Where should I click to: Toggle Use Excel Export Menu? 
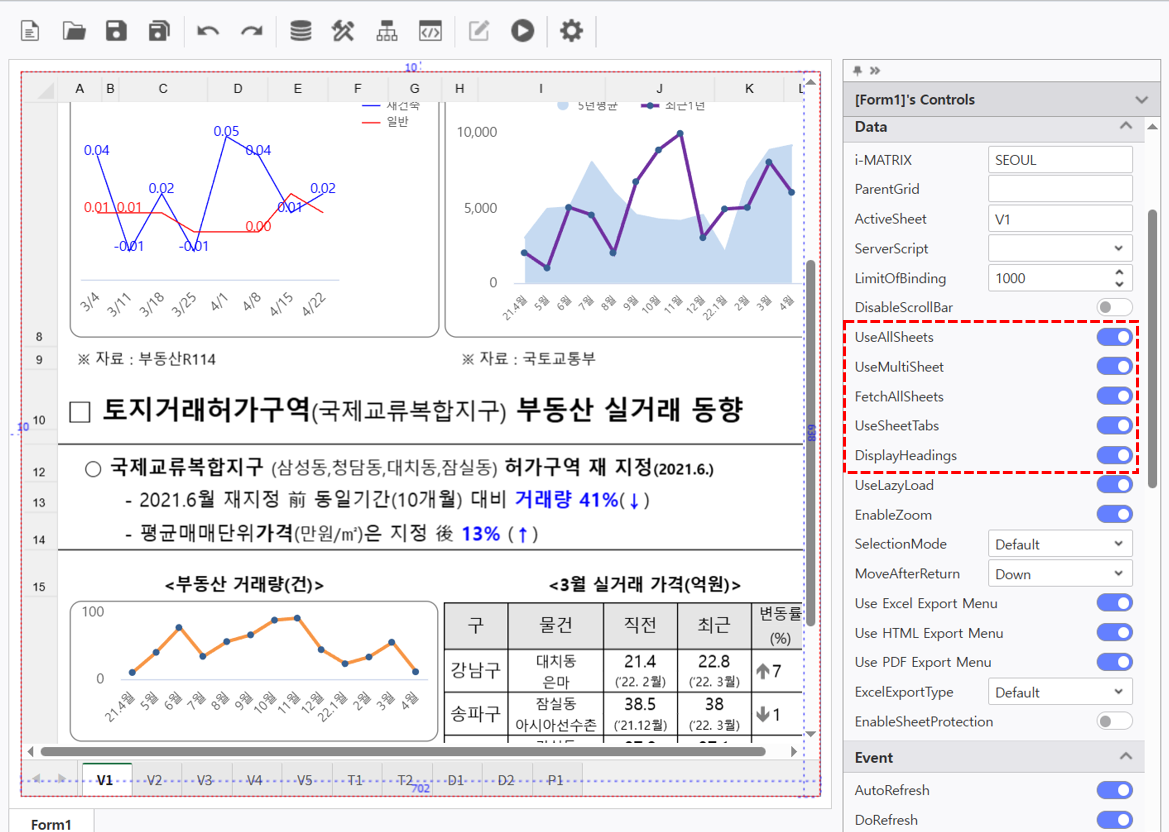[x=1115, y=603]
